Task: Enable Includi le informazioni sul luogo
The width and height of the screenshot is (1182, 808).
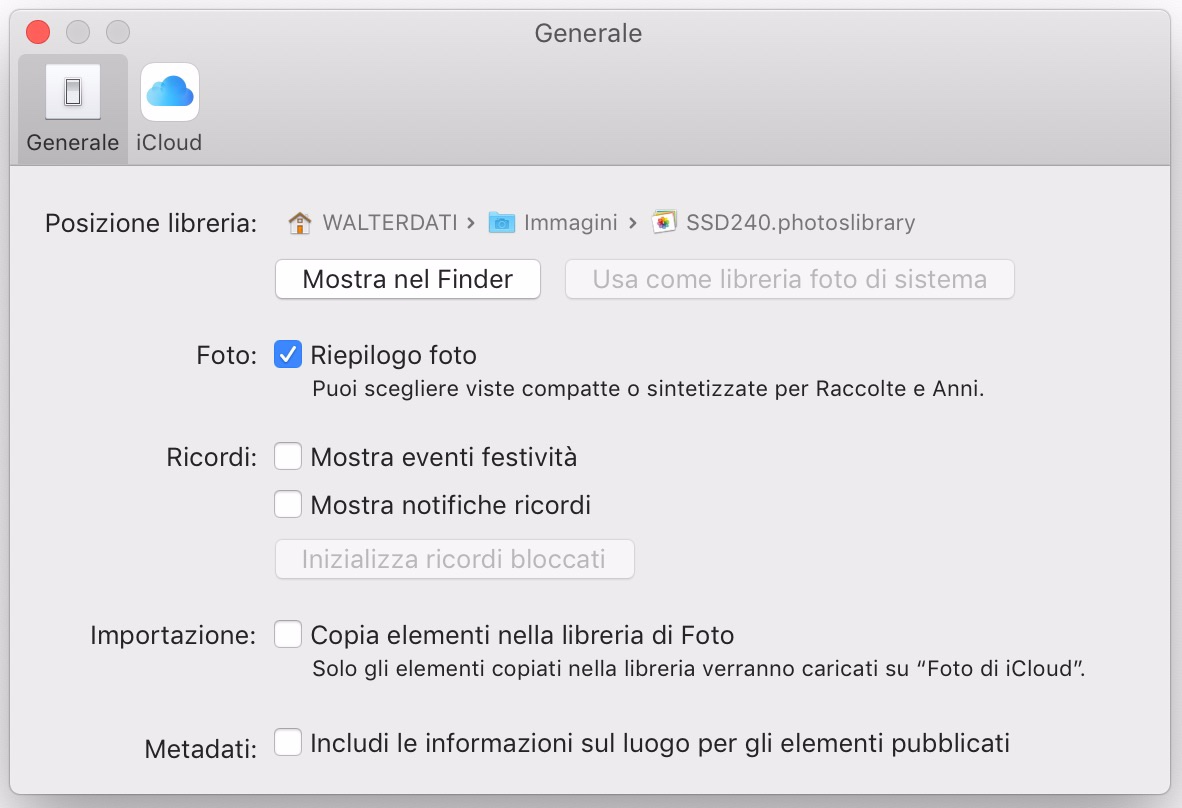Action: click(288, 743)
